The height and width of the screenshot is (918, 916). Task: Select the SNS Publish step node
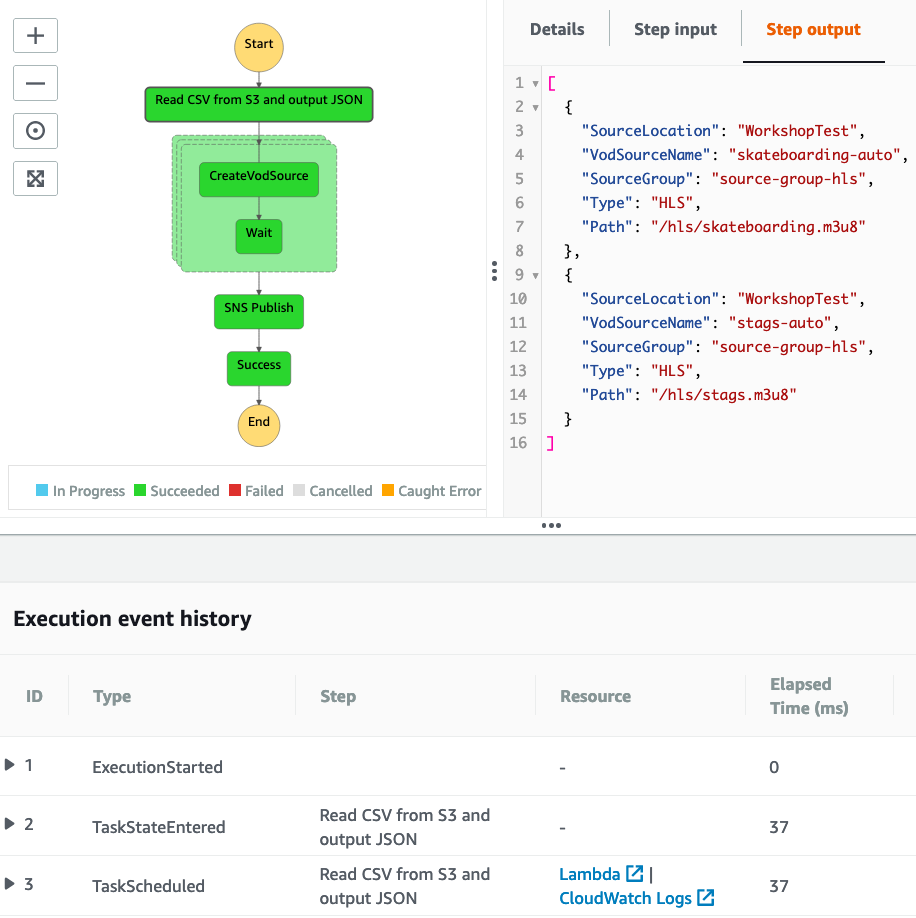tap(258, 311)
